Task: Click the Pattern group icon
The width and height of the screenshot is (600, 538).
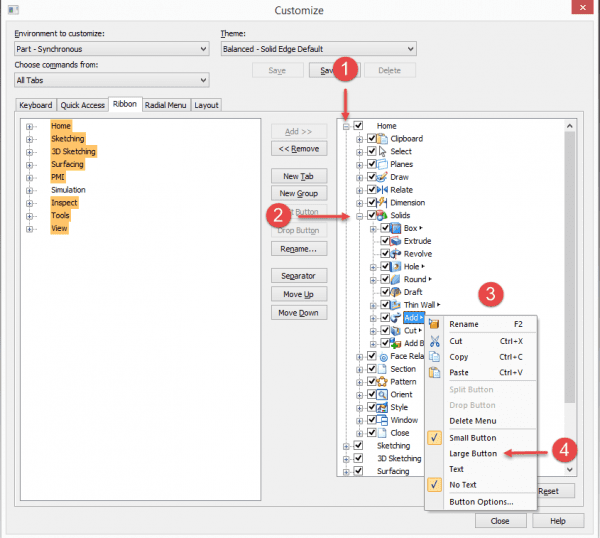Action: point(382,381)
